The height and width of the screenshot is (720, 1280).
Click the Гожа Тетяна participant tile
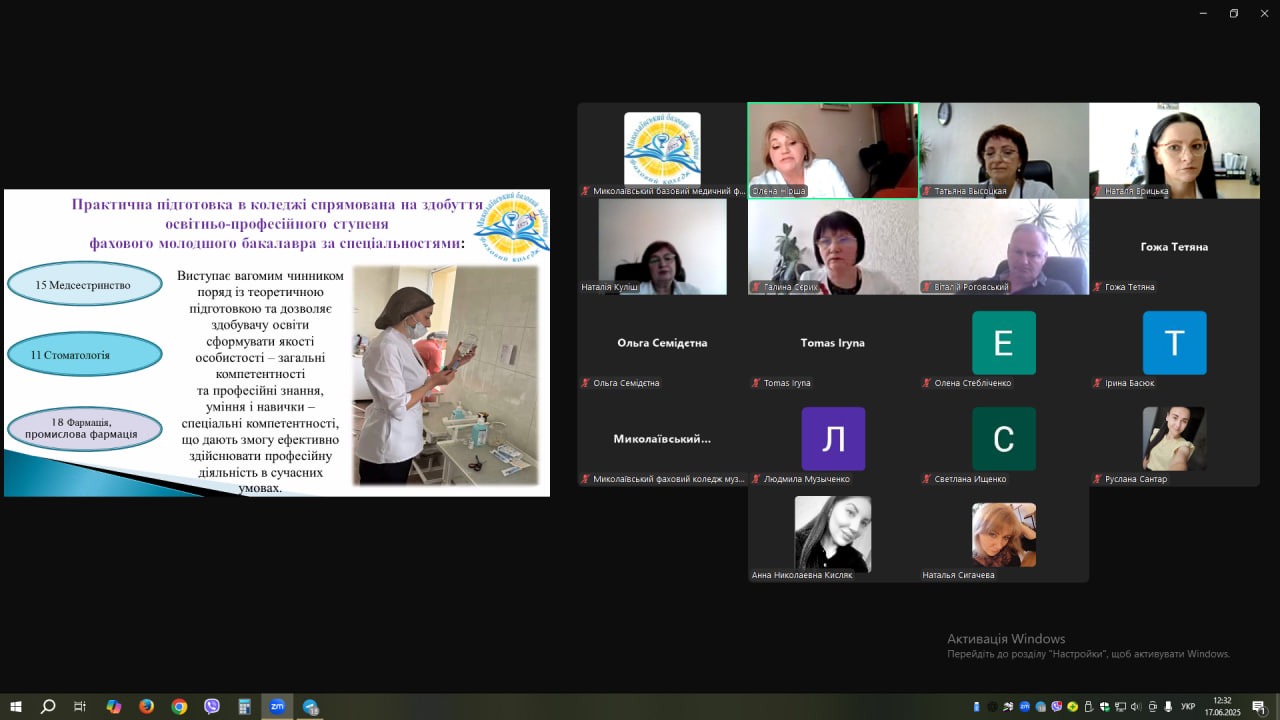point(1174,247)
